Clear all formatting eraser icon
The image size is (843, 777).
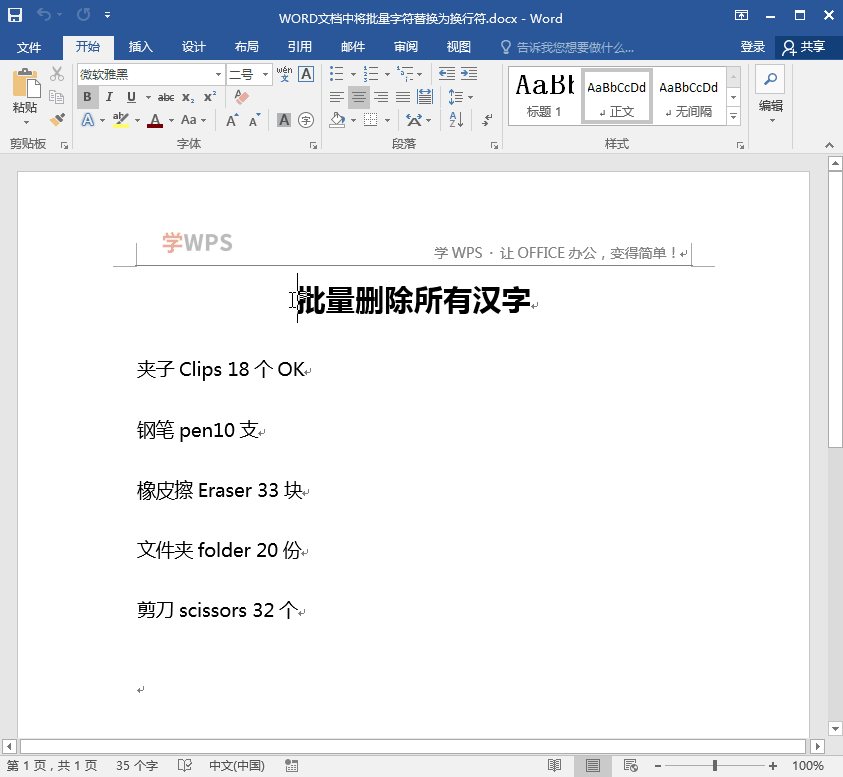(x=241, y=97)
